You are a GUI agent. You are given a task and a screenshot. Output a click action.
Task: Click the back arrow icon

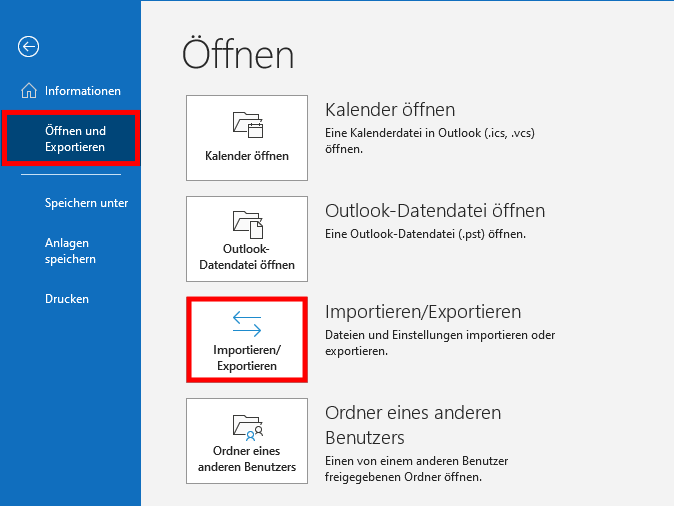point(29,46)
